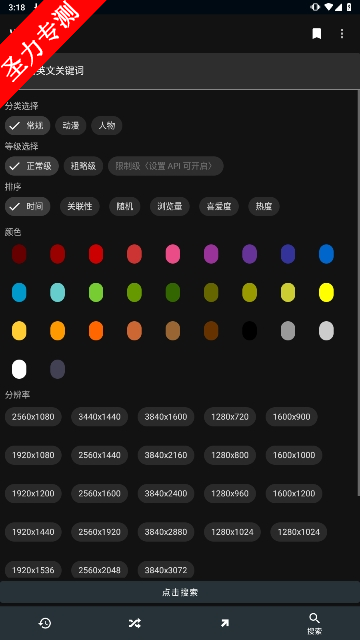Tap the cellular signal icon in status bar
This screenshot has width=360, height=640.
pos(338,7)
